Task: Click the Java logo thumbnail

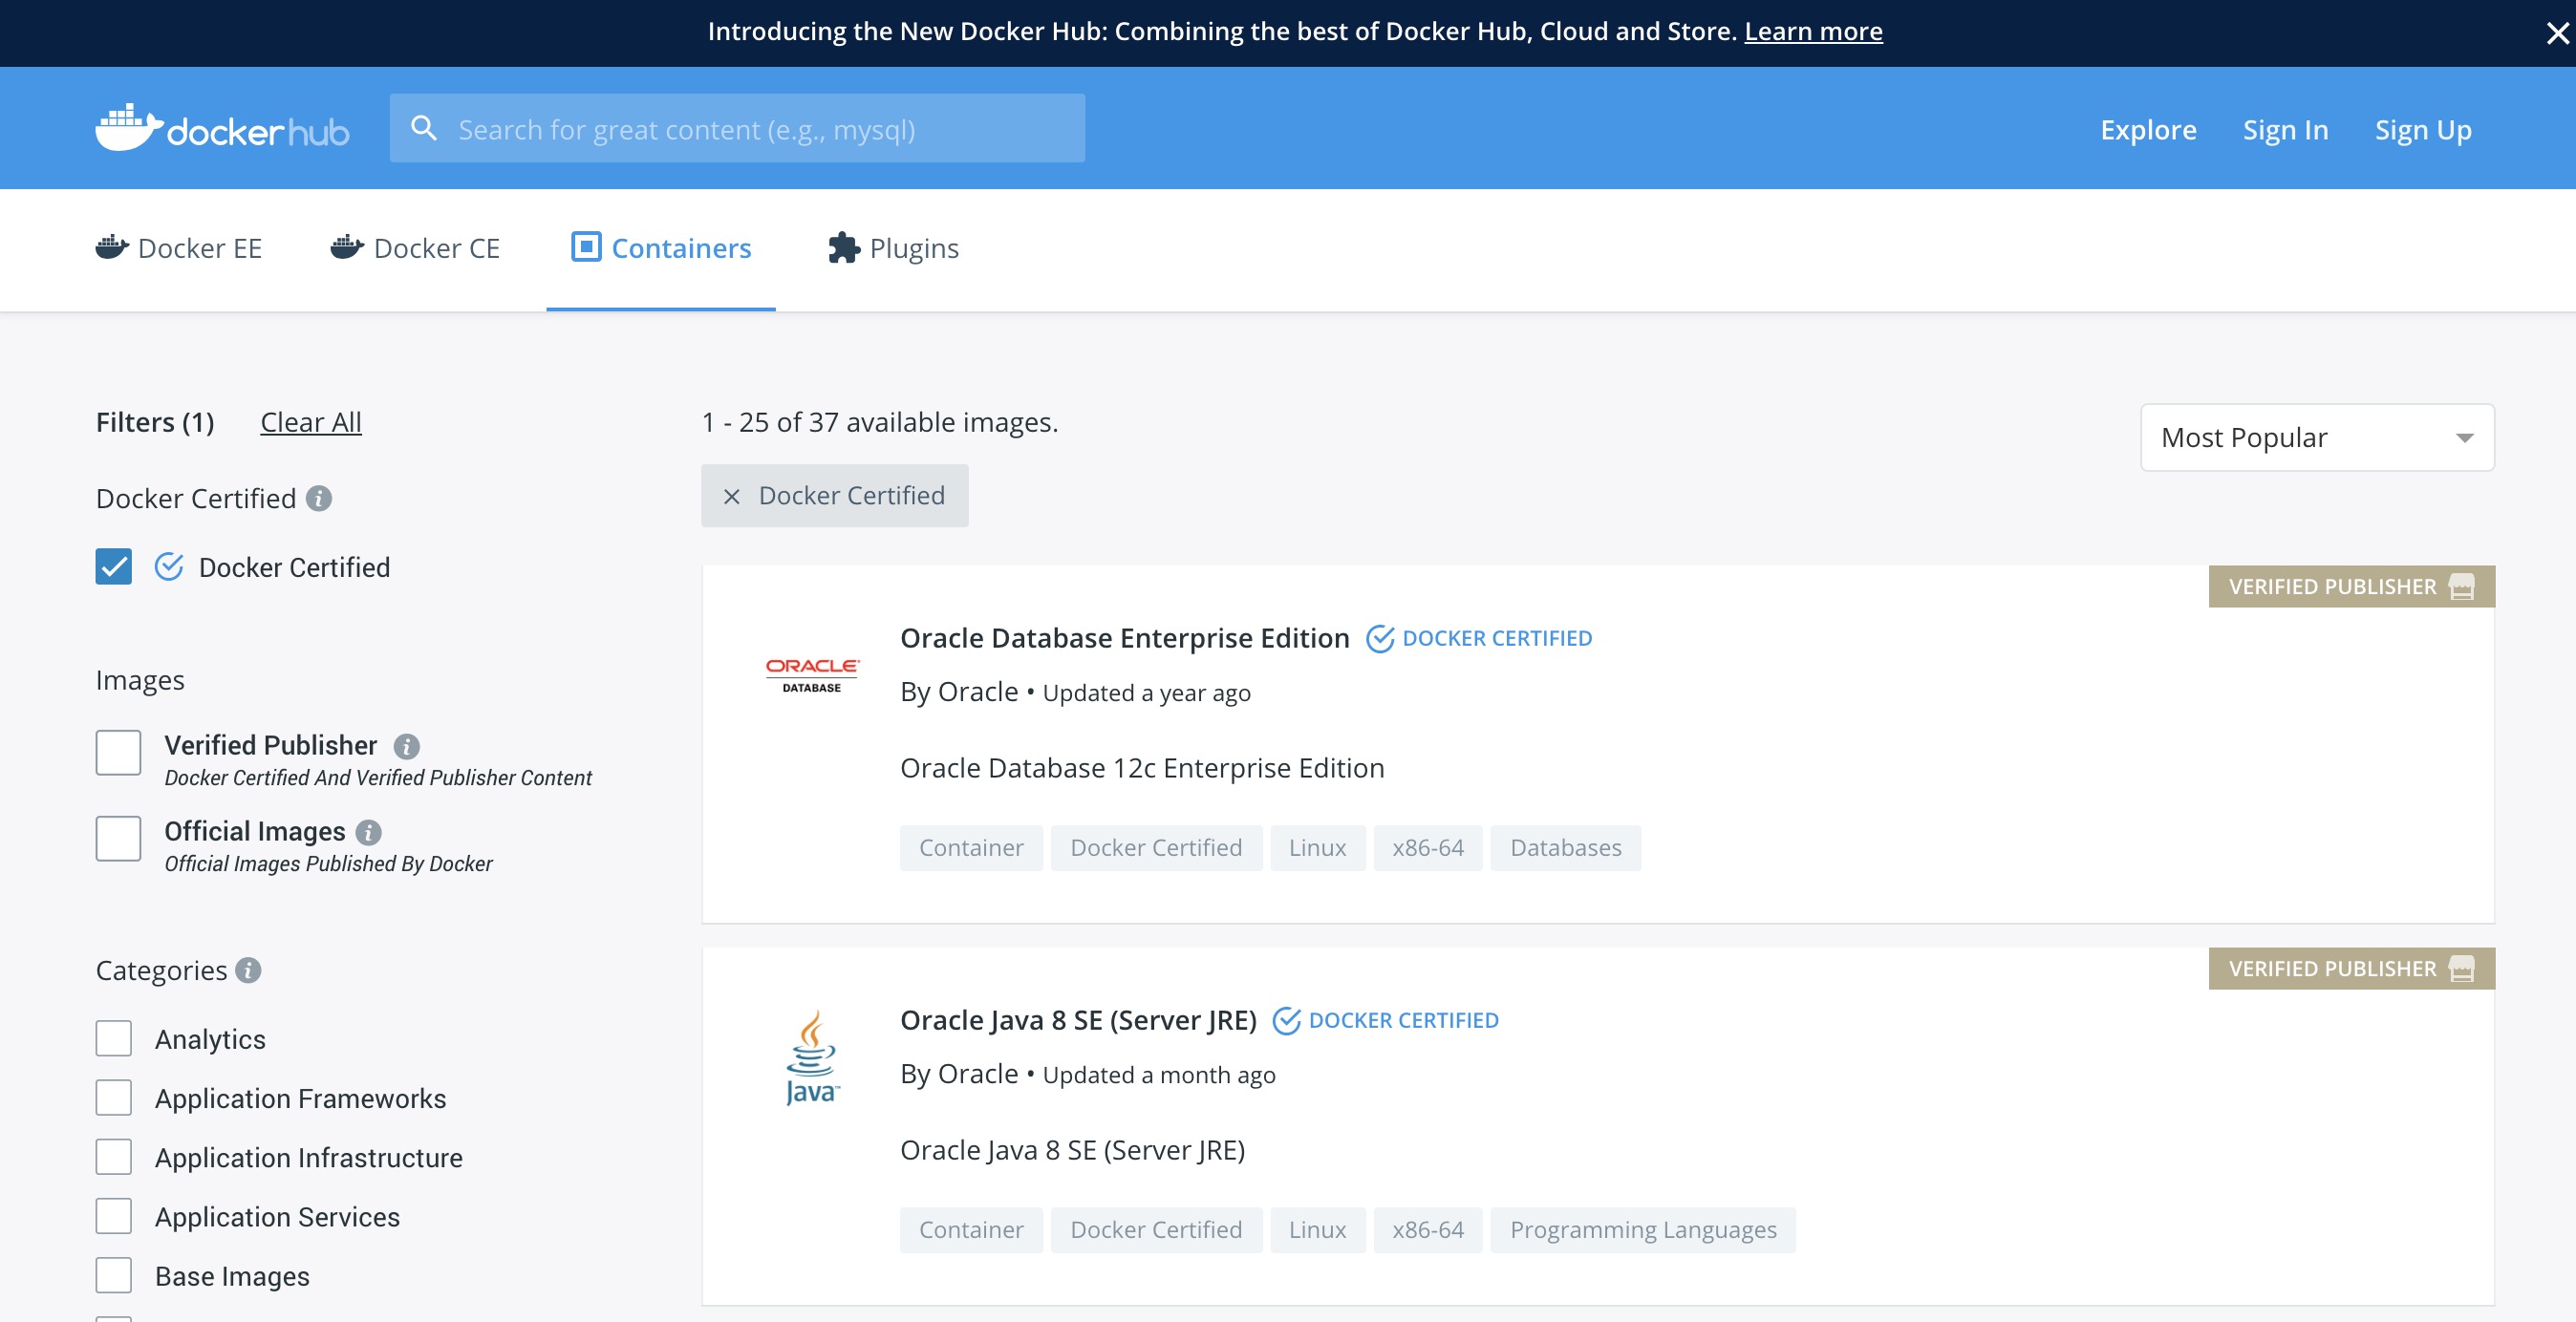Action: click(812, 1057)
